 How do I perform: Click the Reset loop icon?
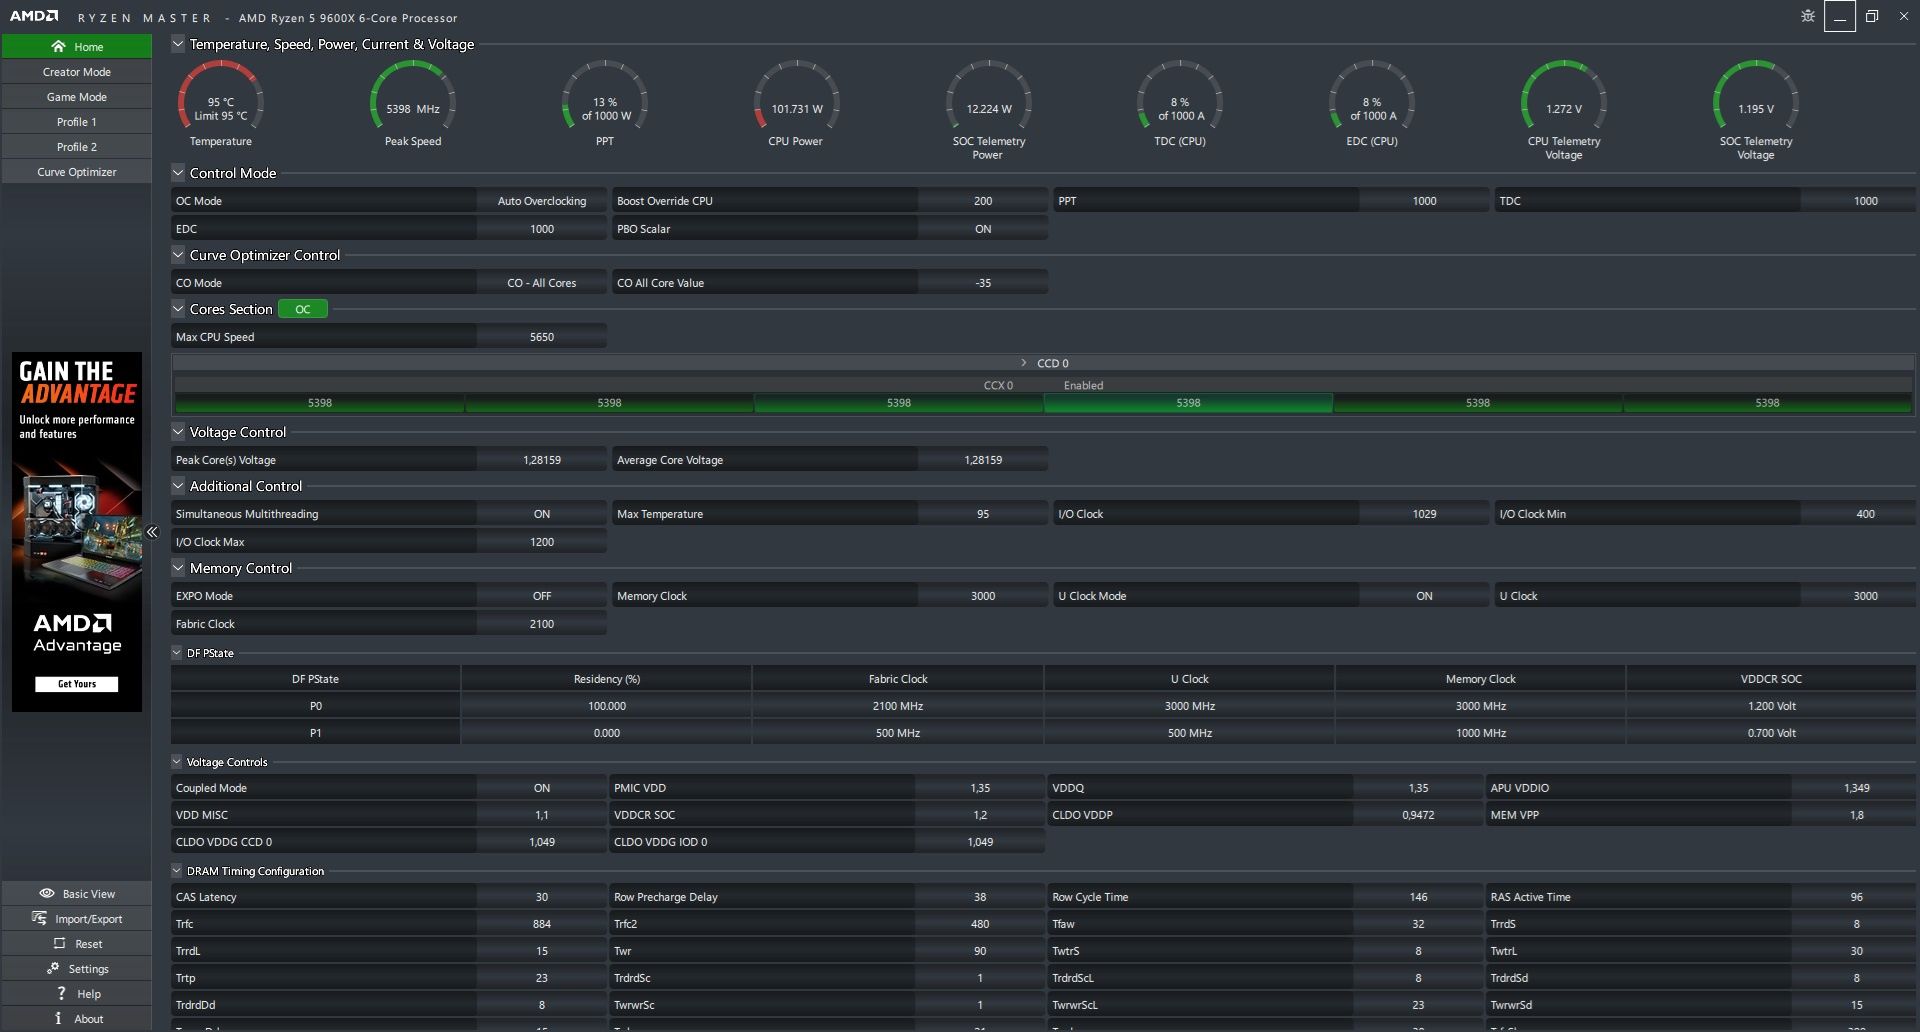pos(59,943)
